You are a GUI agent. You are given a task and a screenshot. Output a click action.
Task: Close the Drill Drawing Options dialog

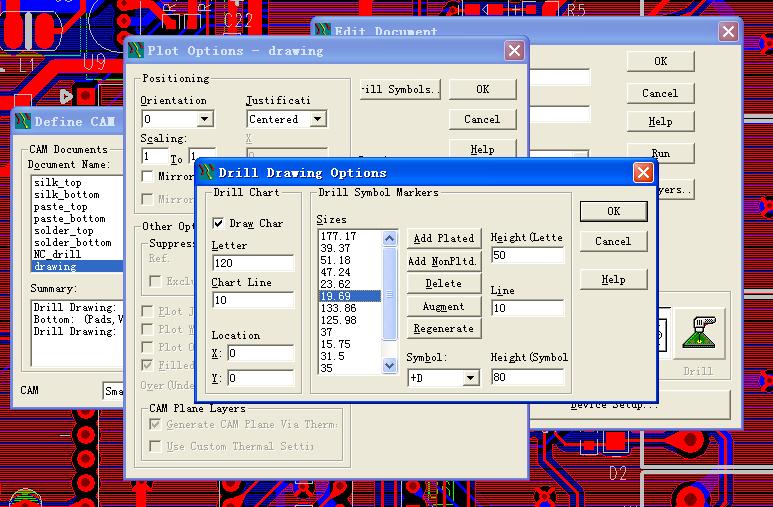[x=643, y=173]
